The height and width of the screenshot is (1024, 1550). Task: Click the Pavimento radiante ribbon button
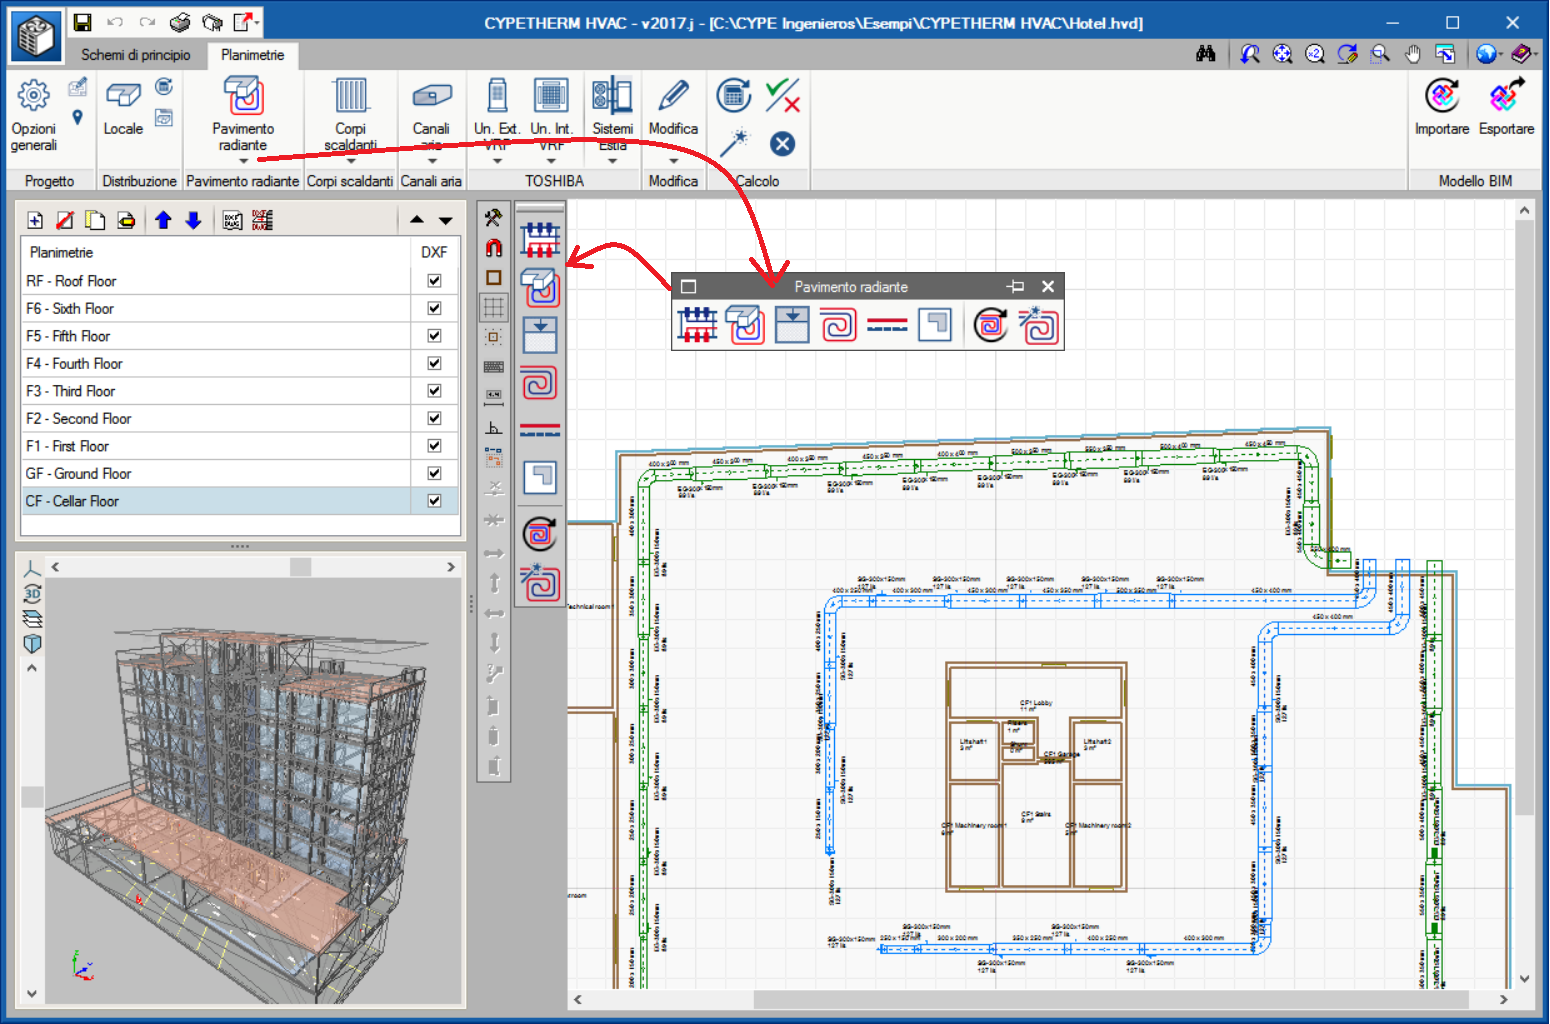(243, 113)
